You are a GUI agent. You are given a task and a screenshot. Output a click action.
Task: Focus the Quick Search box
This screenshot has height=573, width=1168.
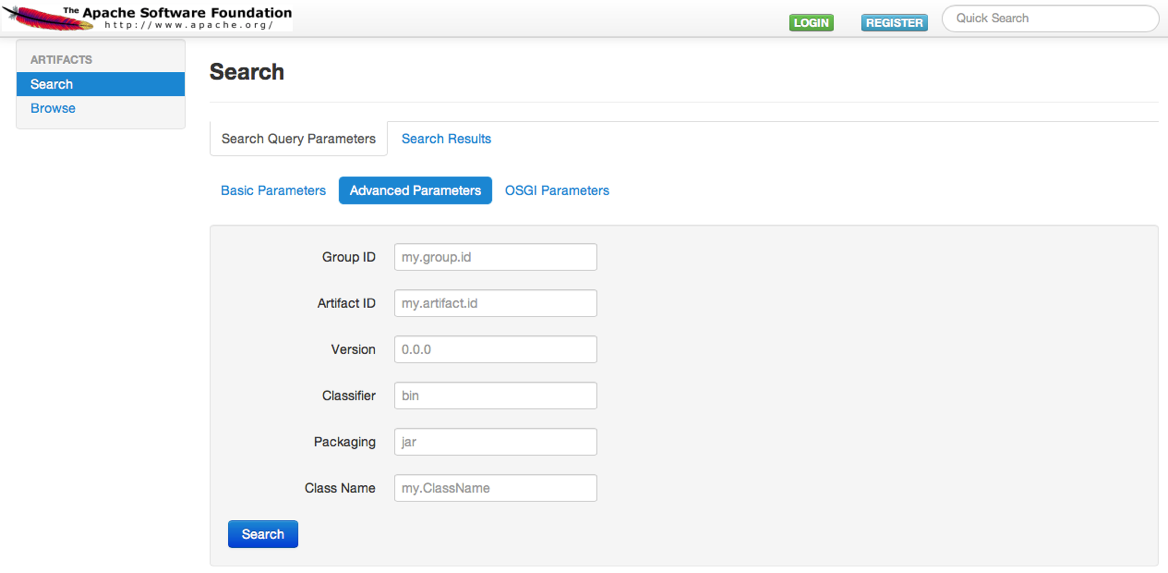(x=1048, y=18)
